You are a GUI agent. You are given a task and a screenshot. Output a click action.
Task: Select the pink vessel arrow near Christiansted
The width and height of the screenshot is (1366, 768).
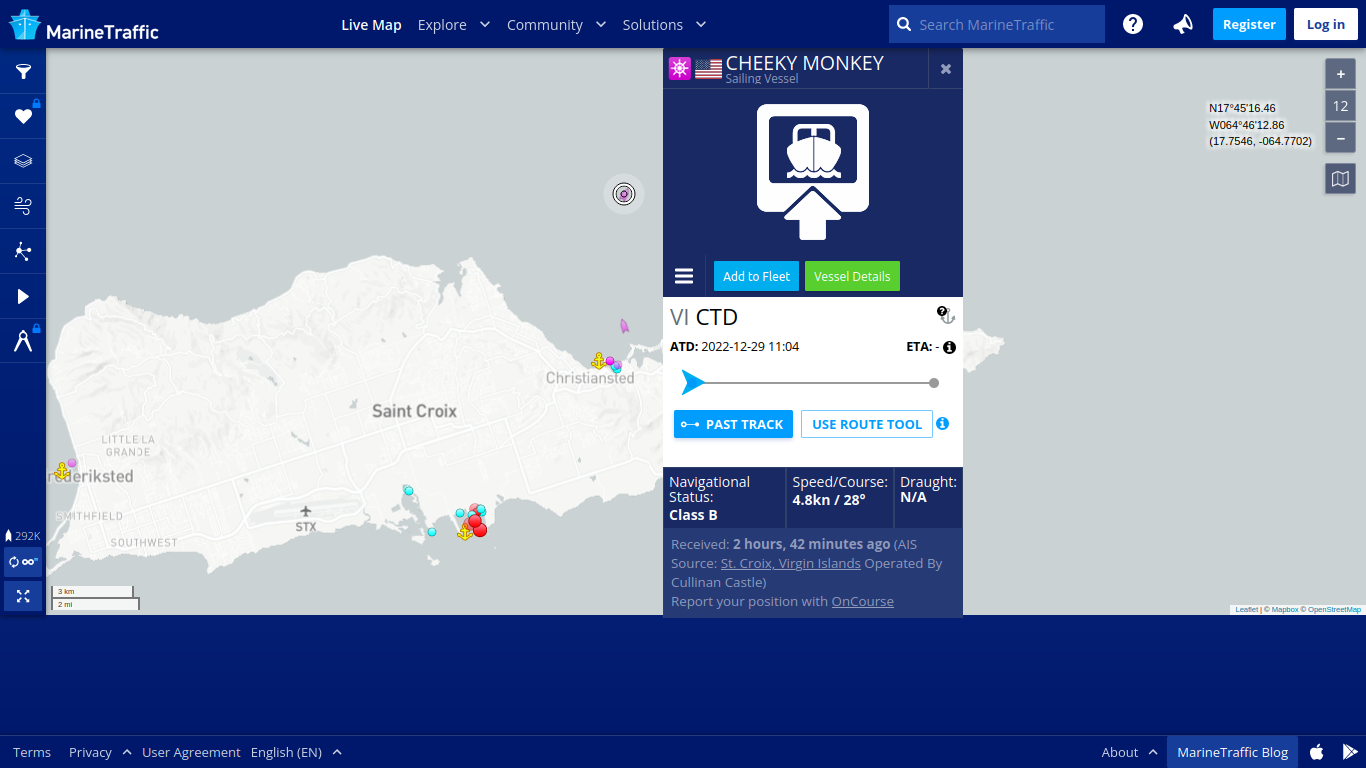point(624,326)
